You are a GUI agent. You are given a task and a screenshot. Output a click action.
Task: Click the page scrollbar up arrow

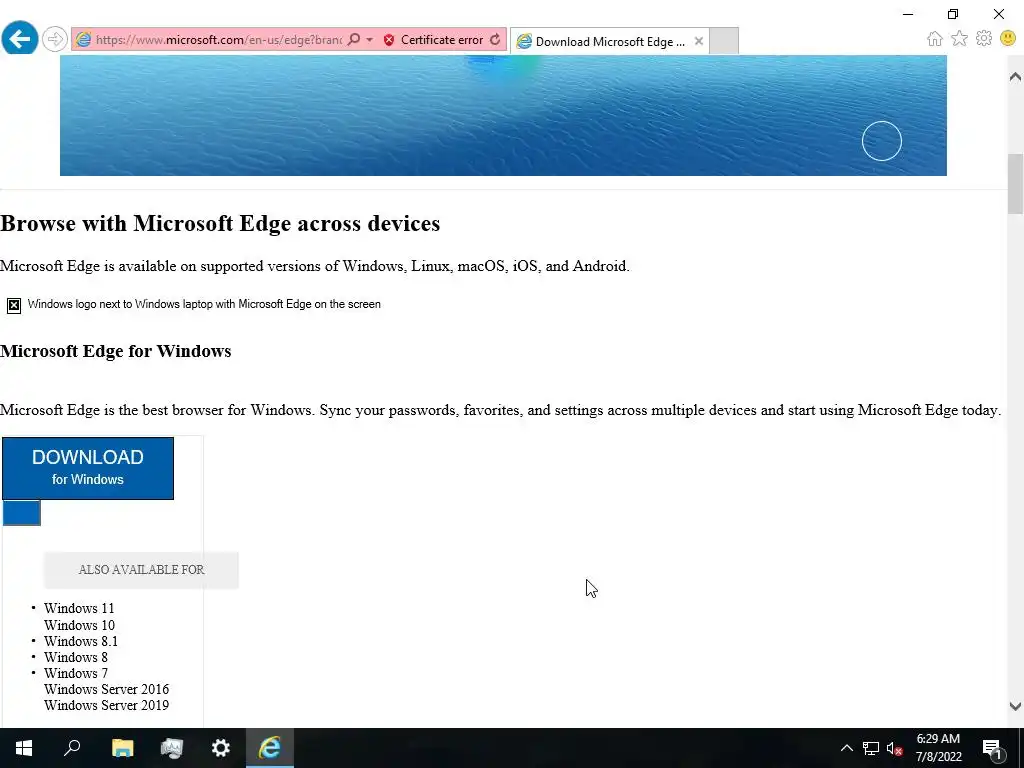pos(1015,76)
